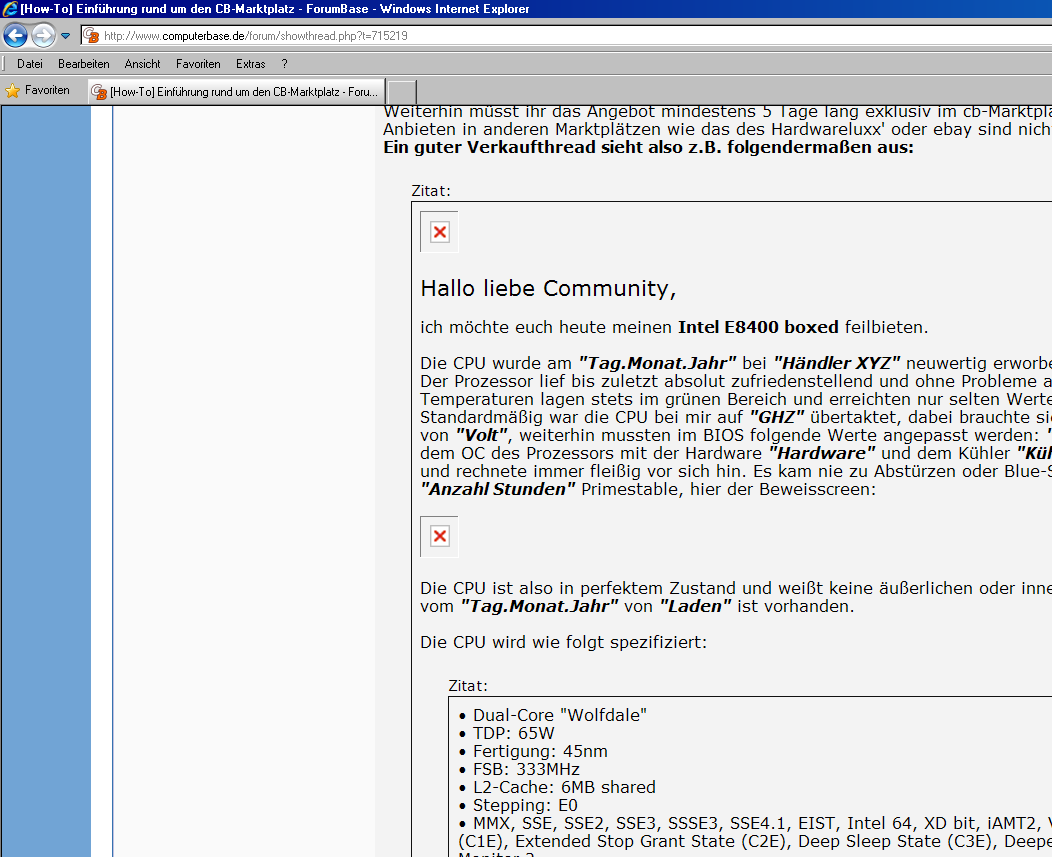Open the recent pages dropdown arrow
The image size is (1052, 857).
click(x=65, y=36)
